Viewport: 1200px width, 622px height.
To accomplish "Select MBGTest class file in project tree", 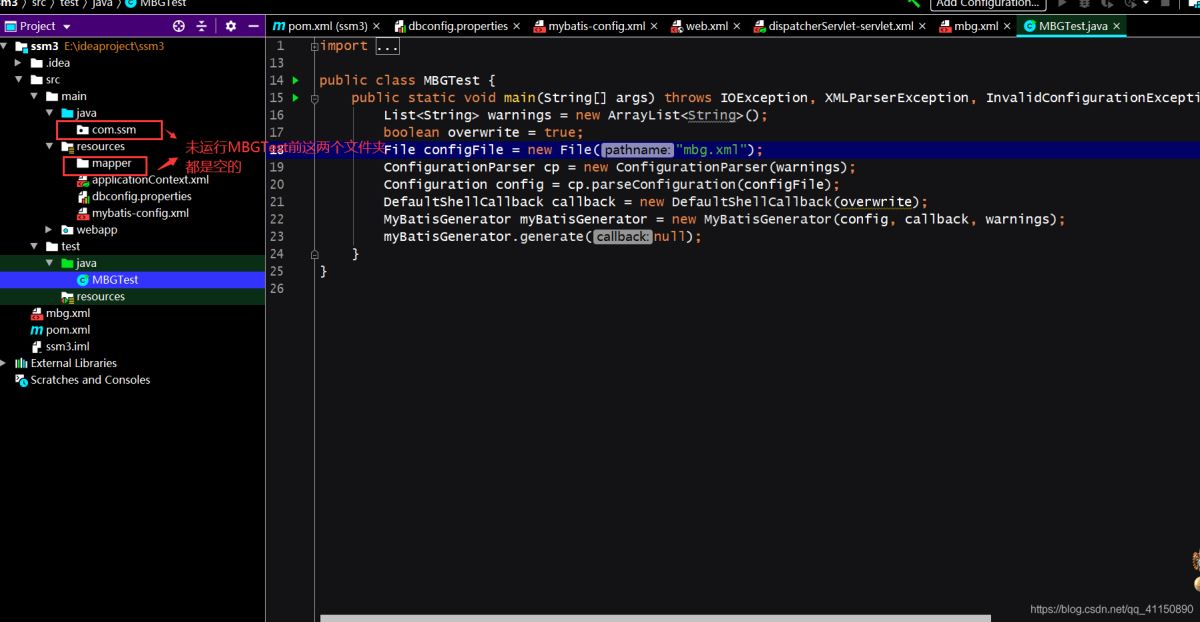I will 114,280.
